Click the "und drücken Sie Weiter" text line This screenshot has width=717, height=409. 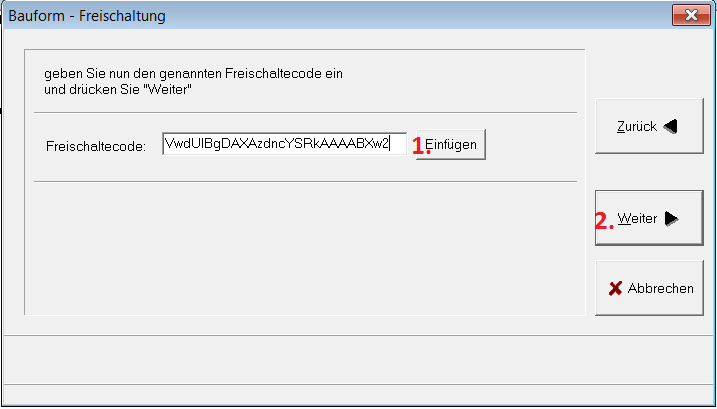(x=118, y=90)
